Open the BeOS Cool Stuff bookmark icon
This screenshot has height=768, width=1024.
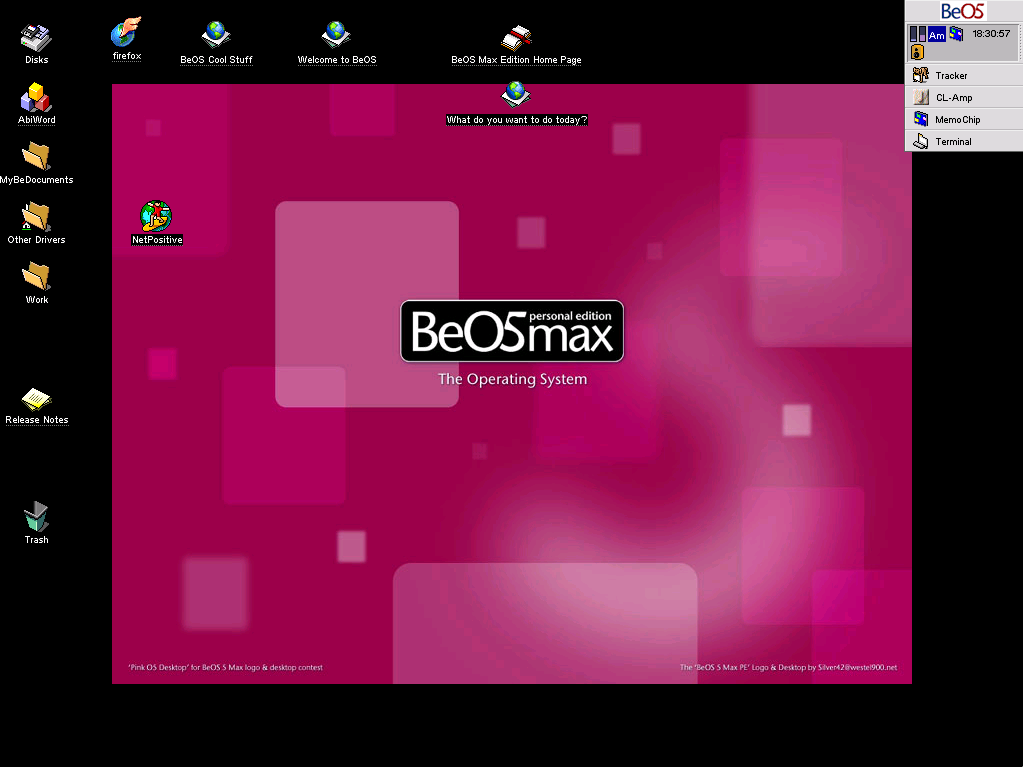[x=216, y=35]
